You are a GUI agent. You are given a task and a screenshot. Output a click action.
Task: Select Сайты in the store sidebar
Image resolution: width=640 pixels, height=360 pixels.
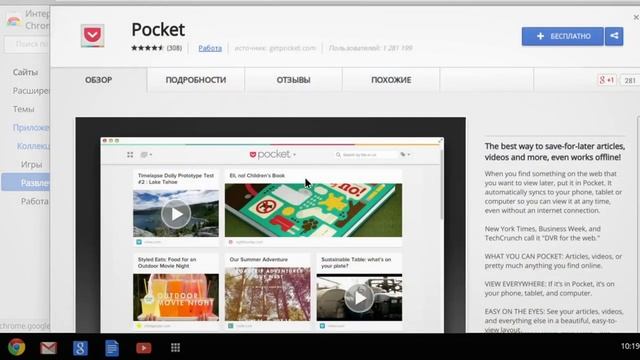pos(25,72)
